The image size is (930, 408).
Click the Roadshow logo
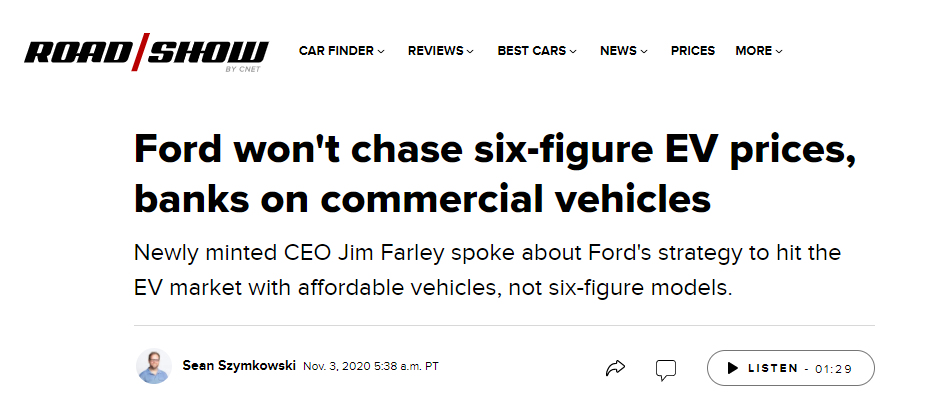[x=146, y=52]
